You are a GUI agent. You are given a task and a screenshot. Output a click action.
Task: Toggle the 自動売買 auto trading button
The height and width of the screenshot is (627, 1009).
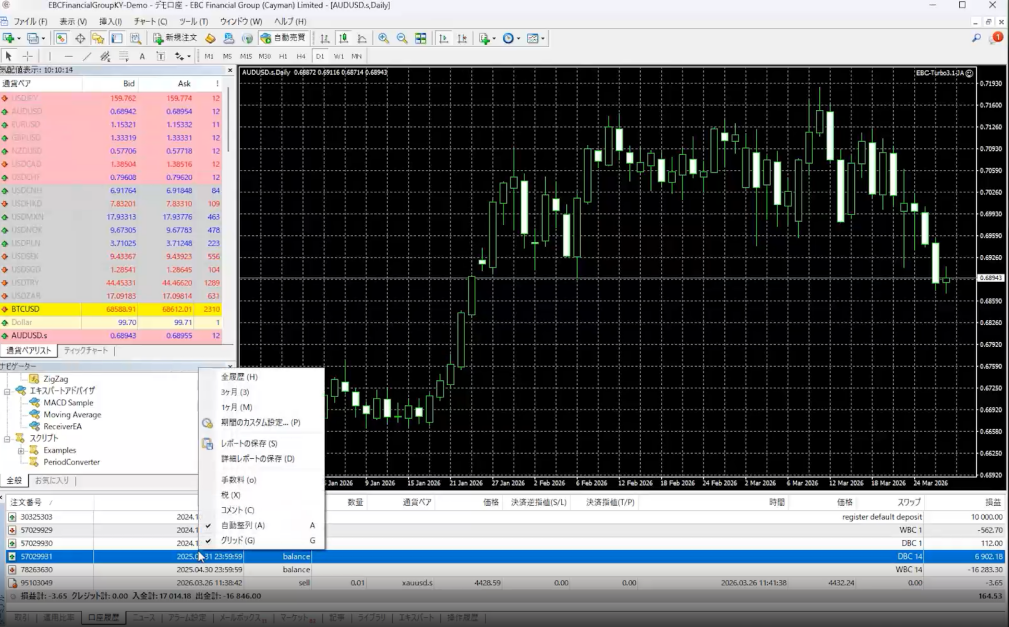pyautogui.click(x=283, y=39)
